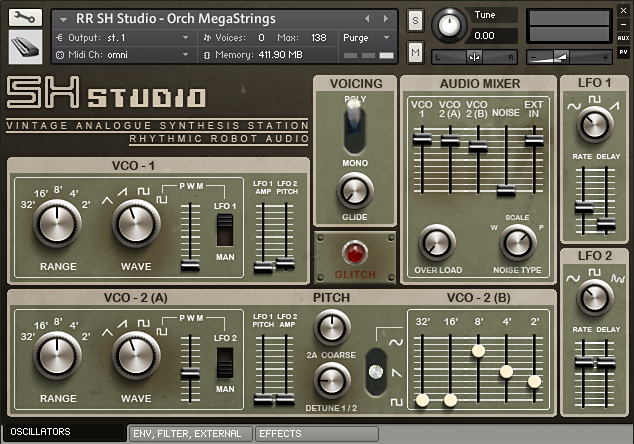Click the VCO-1 Range knob
Viewport: 634px width, 444px height.
[x=57, y=224]
